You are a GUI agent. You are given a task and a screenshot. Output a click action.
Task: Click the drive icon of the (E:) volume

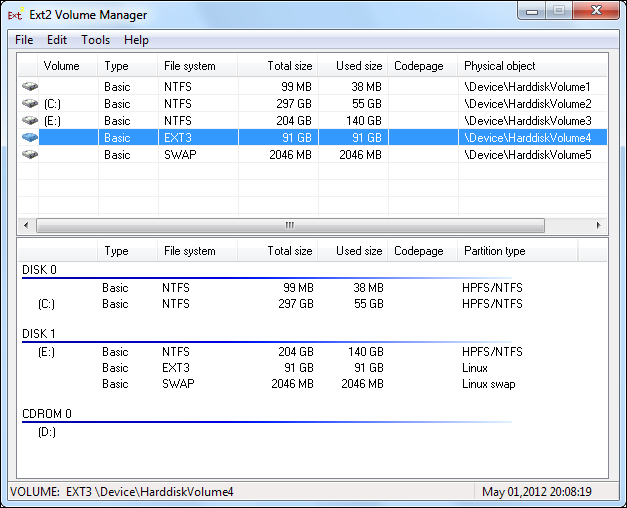coord(30,120)
